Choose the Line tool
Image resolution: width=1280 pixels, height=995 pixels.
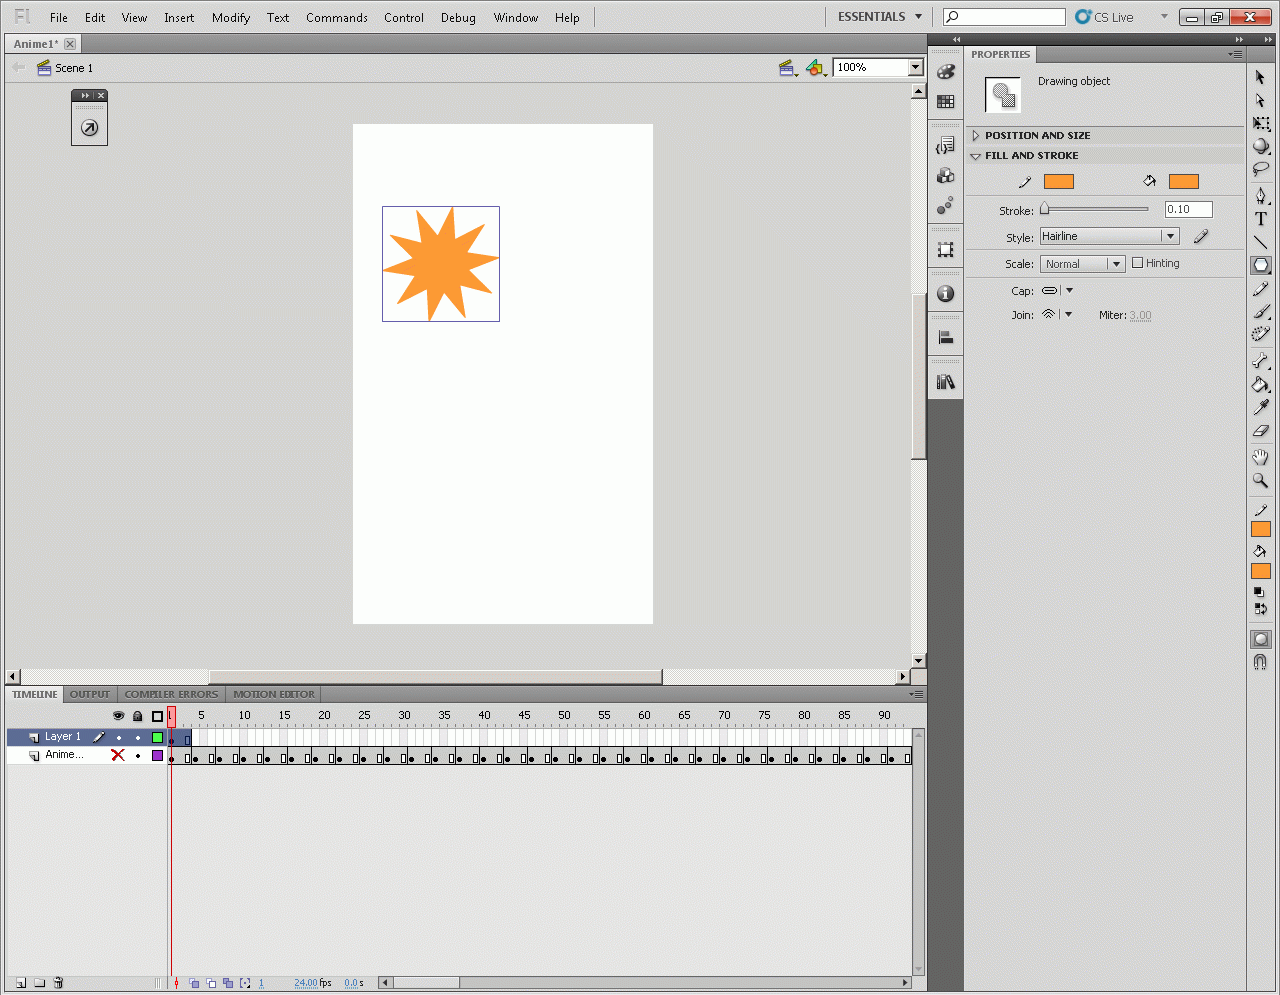[x=1260, y=242]
